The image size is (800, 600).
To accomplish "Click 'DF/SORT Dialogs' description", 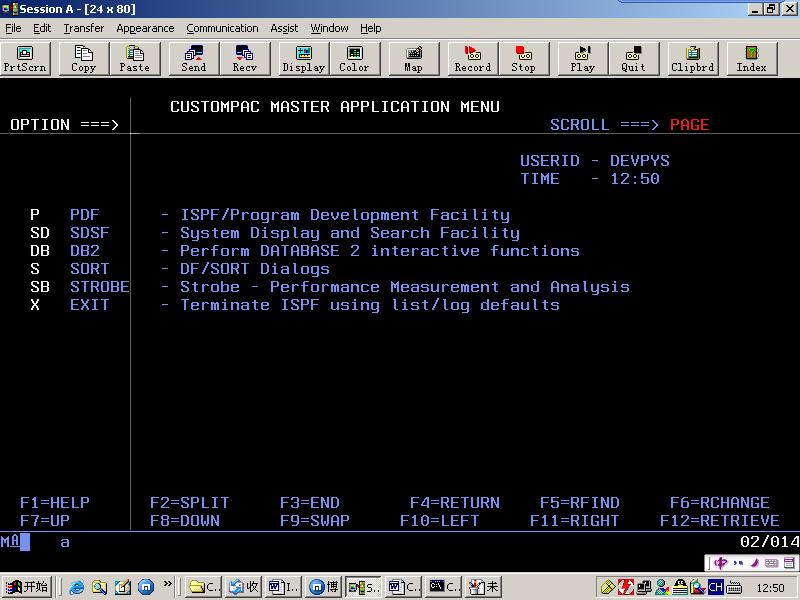I will [x=255, y=269].
